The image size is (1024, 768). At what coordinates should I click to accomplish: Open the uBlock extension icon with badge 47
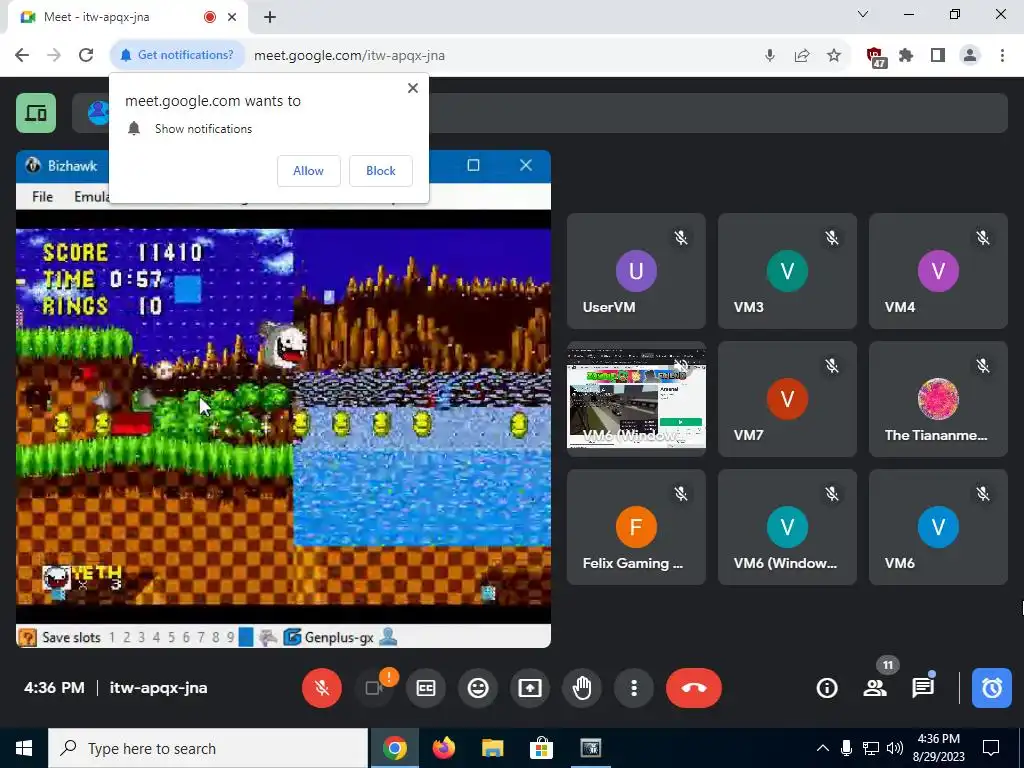875,57
